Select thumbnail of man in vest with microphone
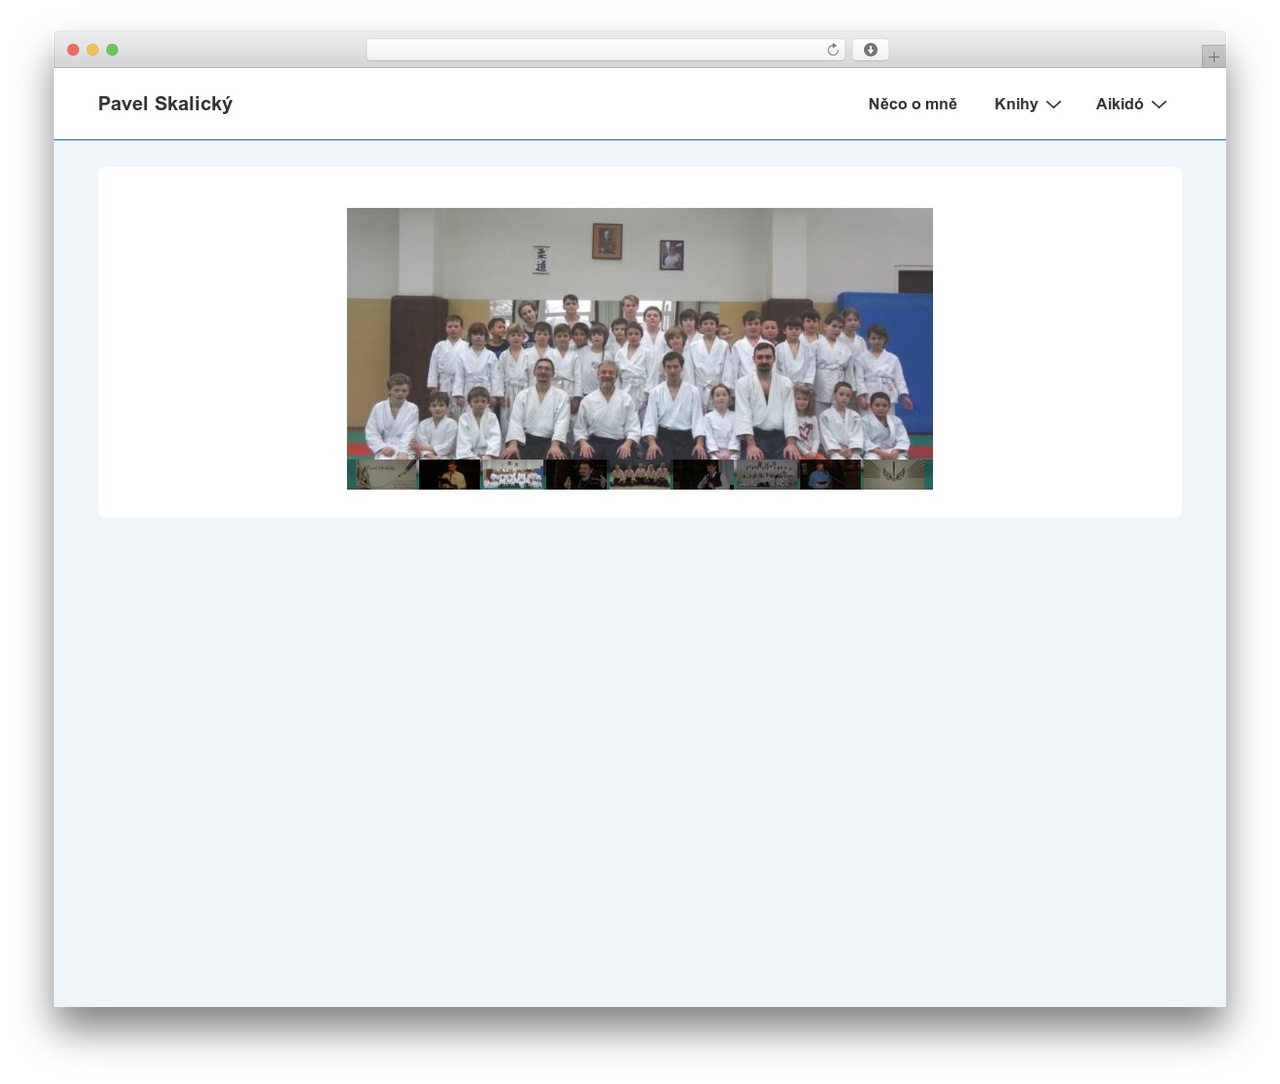This screenshot has width=1280, height=1084. (703, 474)
